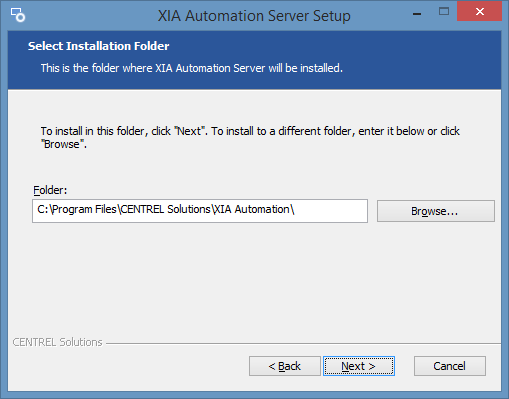Close the setup wizard with the red X

tap(479, 12)
